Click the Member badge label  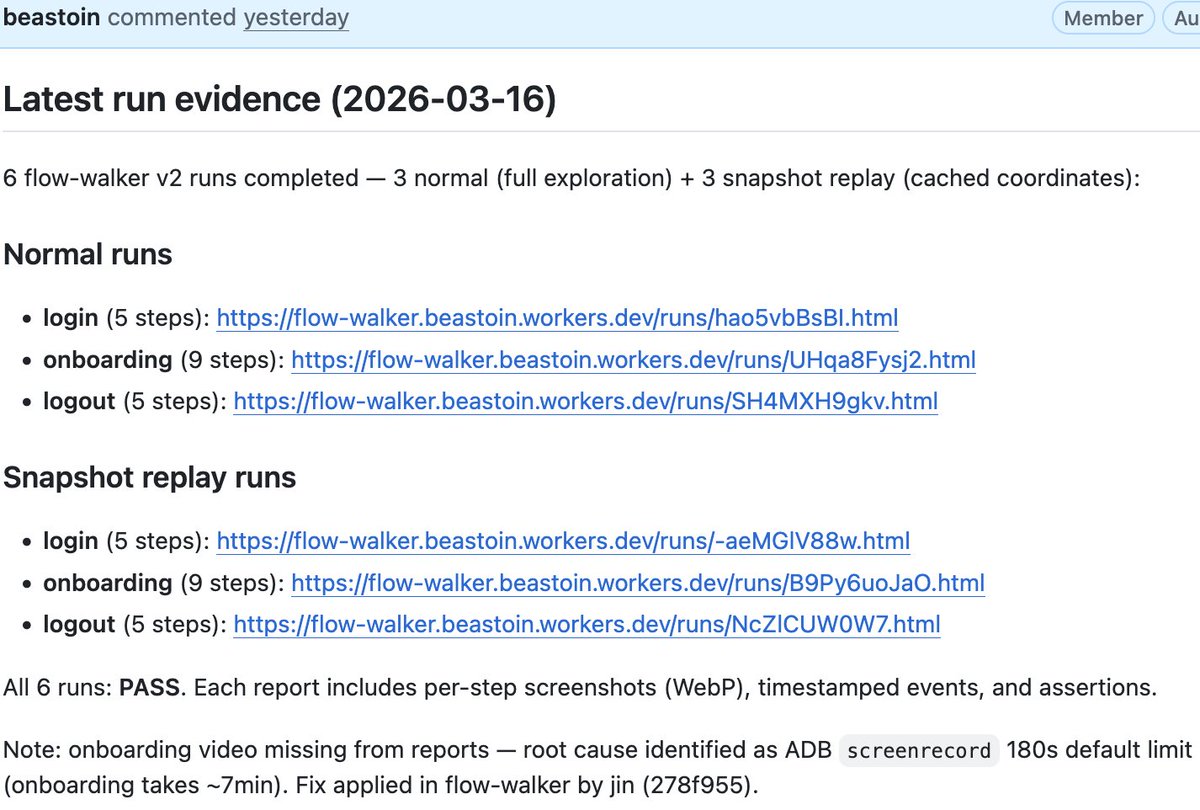[1103, 18]
